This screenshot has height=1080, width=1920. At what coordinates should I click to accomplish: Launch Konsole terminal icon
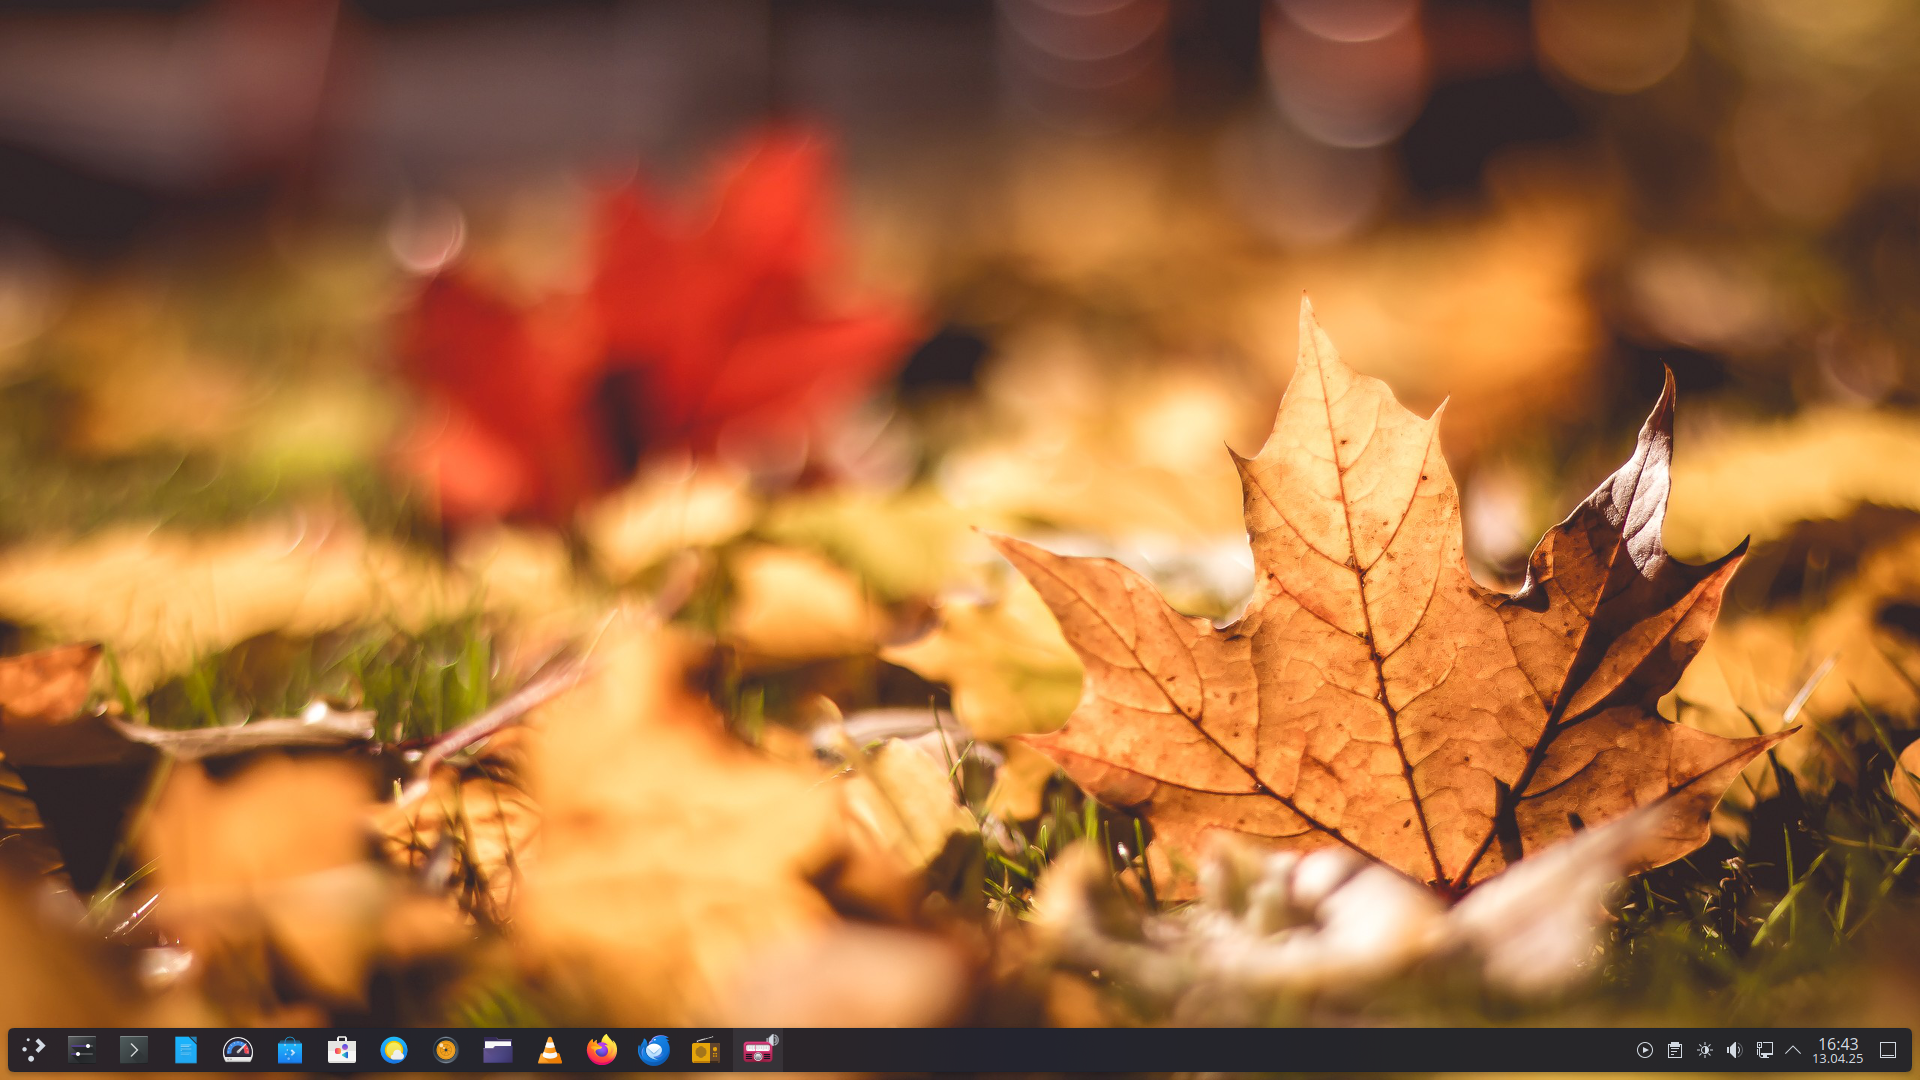(133, 1050)
